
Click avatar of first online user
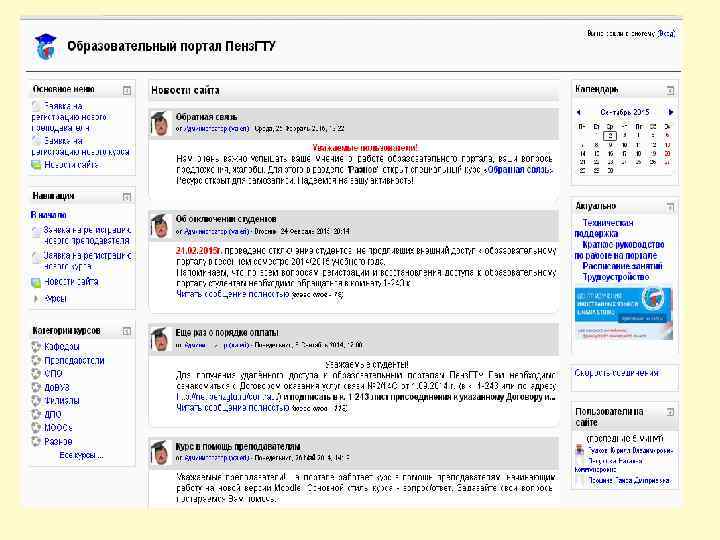point(580,450)
